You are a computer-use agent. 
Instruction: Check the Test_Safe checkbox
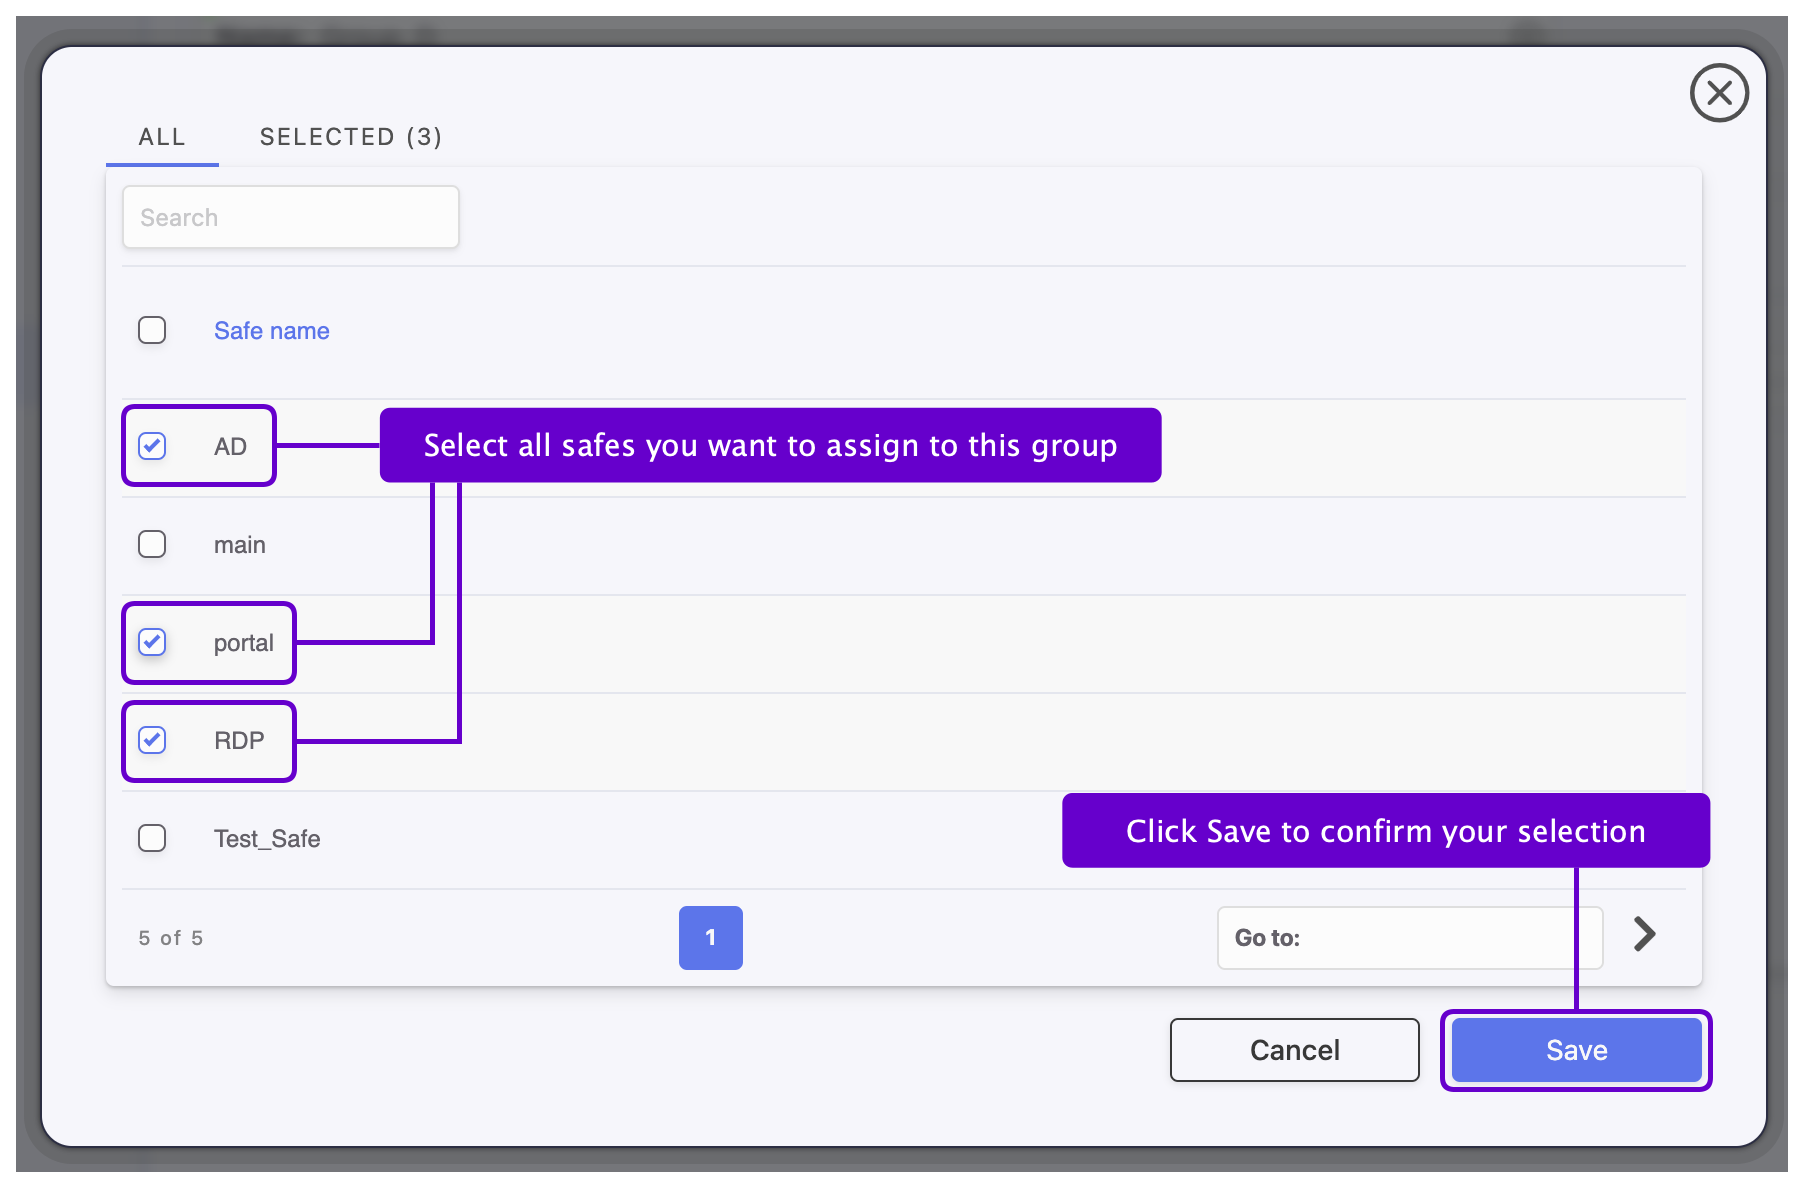(152, 838)
